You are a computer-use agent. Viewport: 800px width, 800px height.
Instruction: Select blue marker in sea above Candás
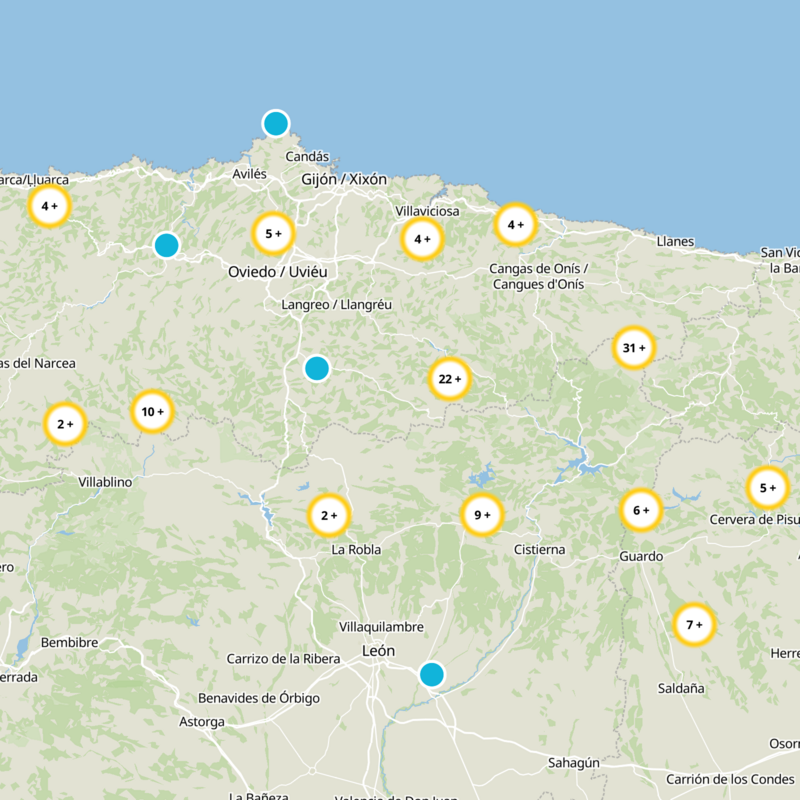coord(276,123)
